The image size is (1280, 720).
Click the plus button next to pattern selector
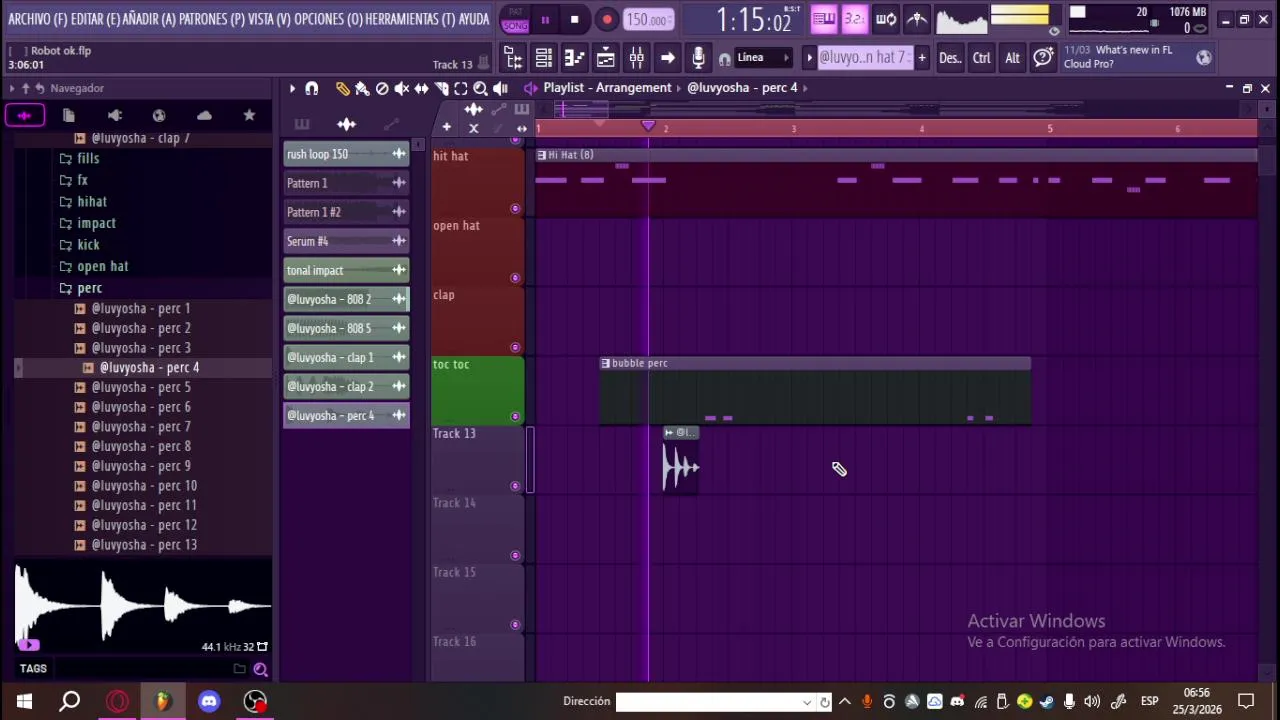pyautogui.click(x=921, y=58)
